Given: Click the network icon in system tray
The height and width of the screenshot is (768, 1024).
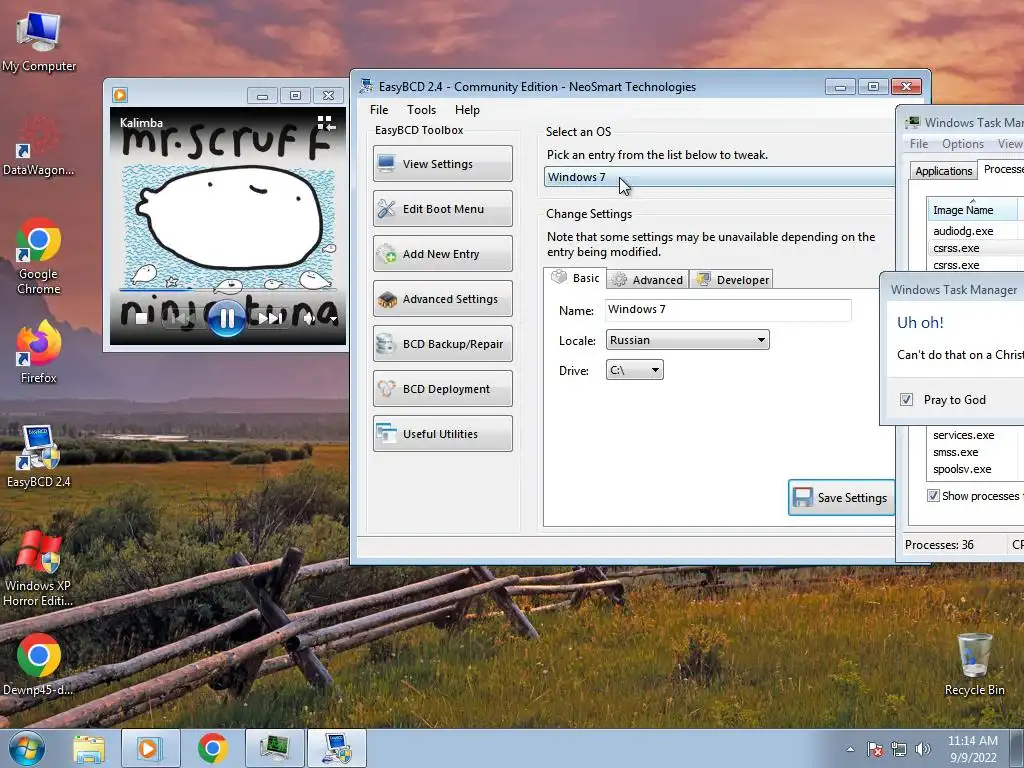Looking at the screenshot, I should point(899,749).
